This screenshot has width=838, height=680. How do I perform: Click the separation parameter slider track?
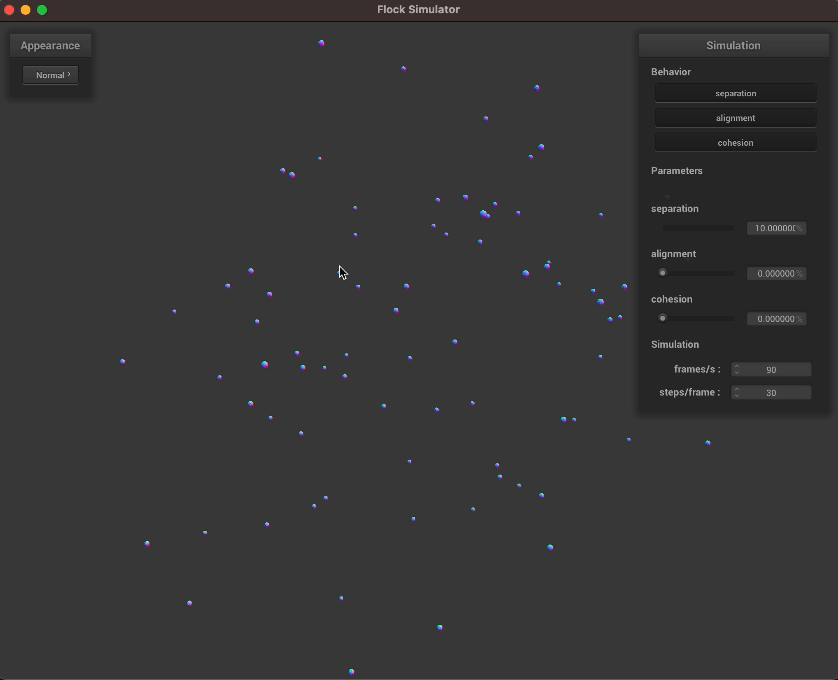point(697,228)
